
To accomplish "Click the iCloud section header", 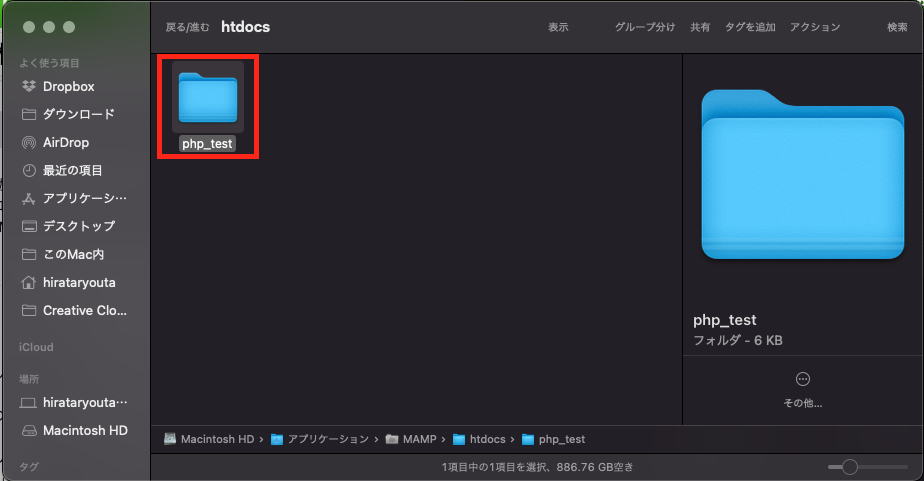I will tap(36, 347).
